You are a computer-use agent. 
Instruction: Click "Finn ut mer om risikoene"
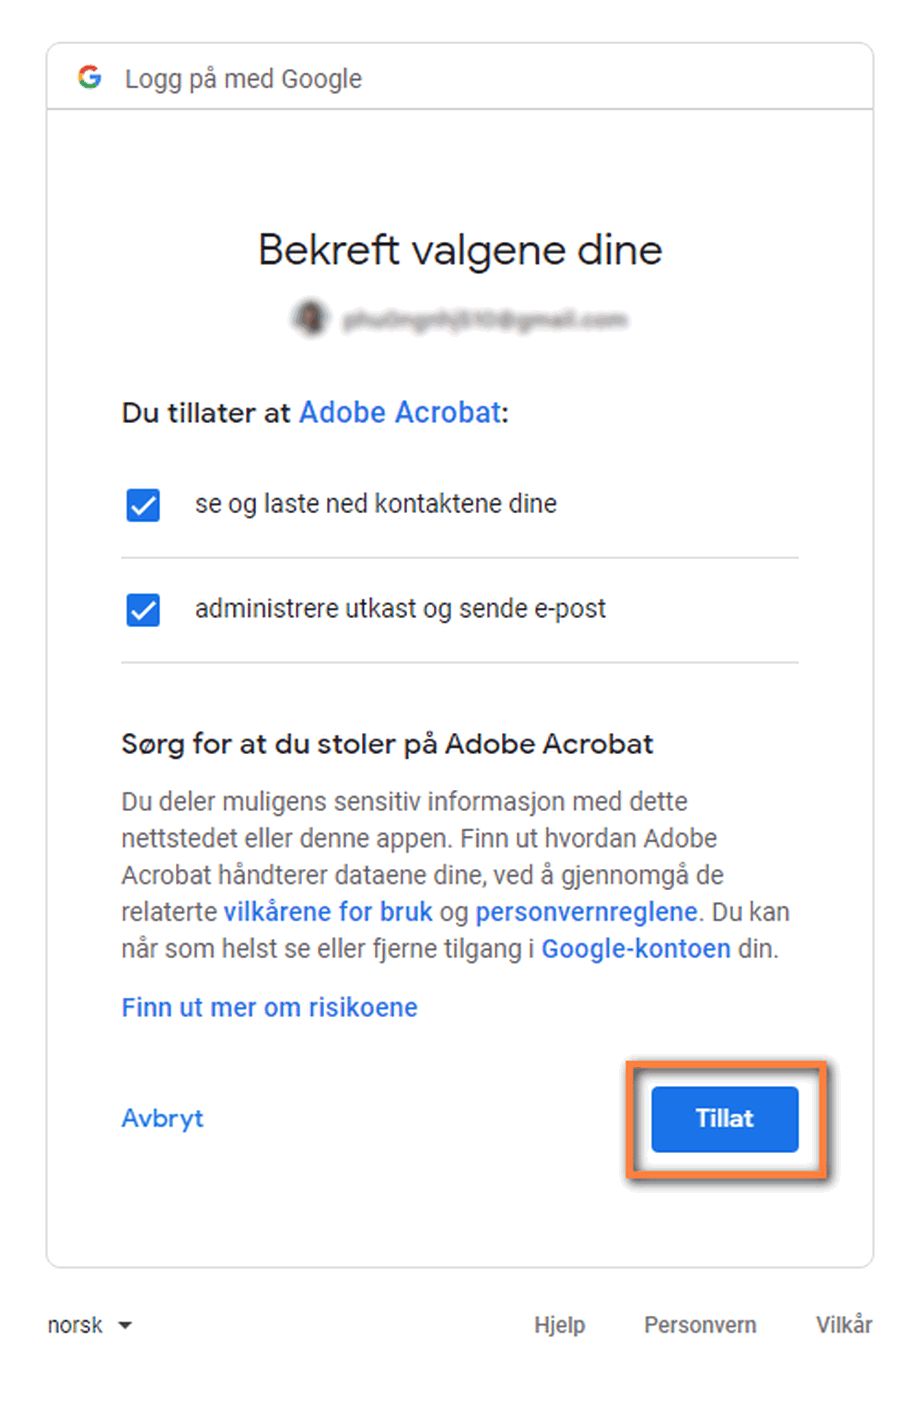[268, 1007]
